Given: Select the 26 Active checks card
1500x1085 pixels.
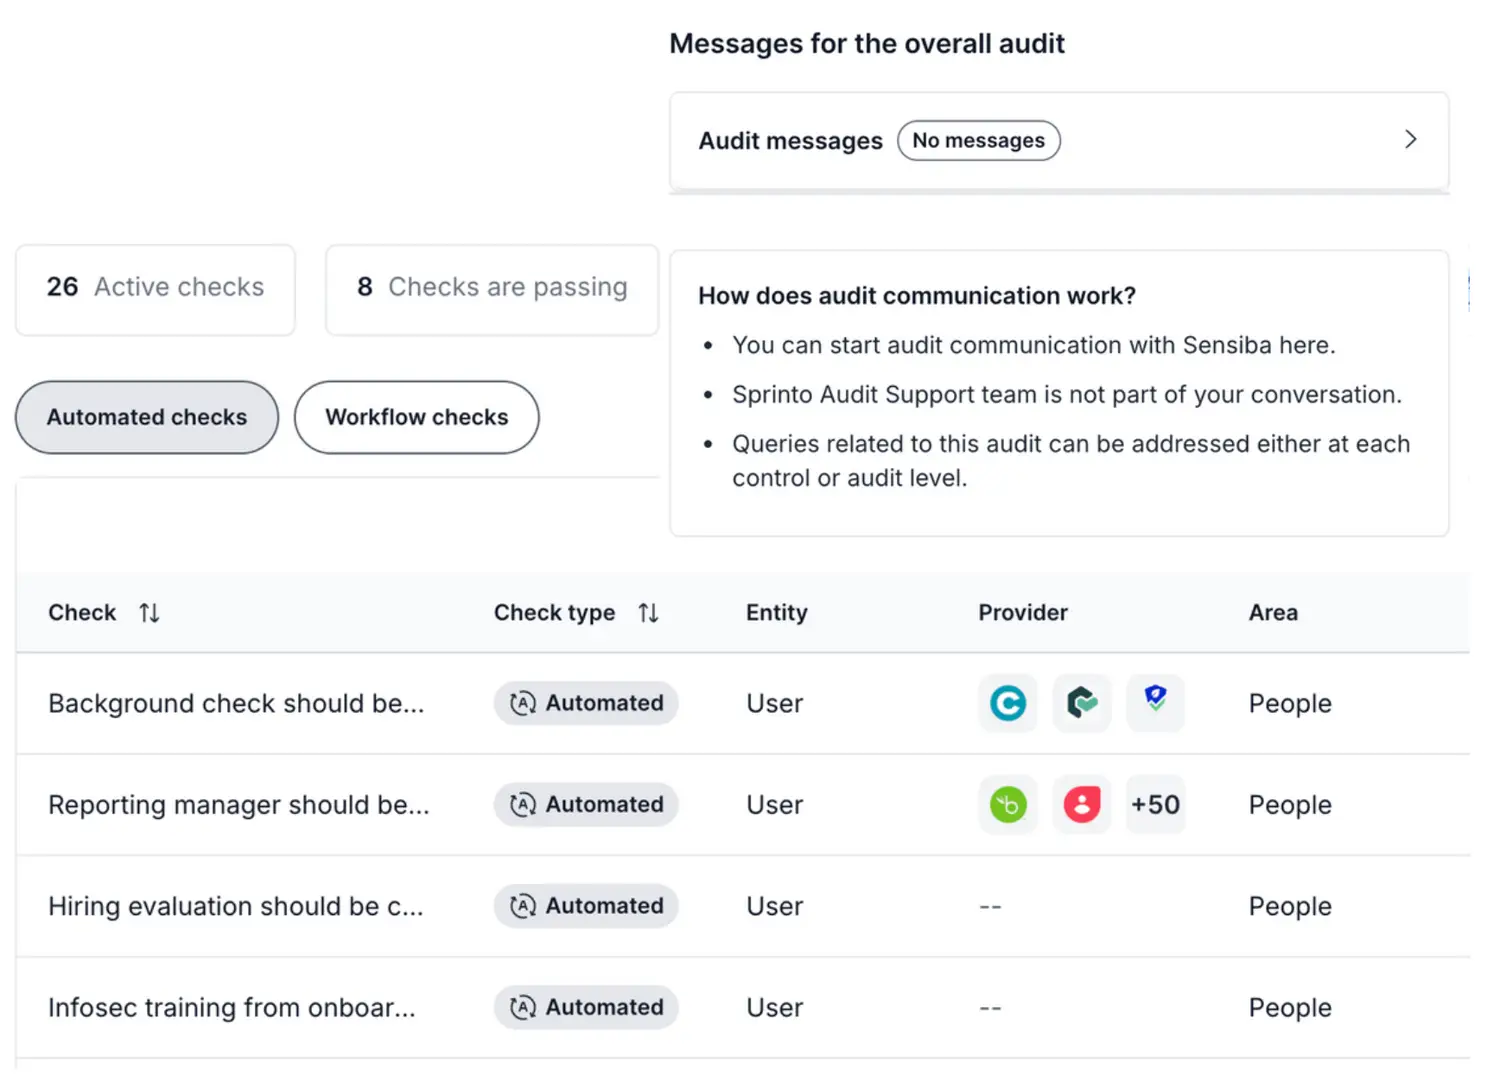Looking at the screenshot, I should point(155,288).
